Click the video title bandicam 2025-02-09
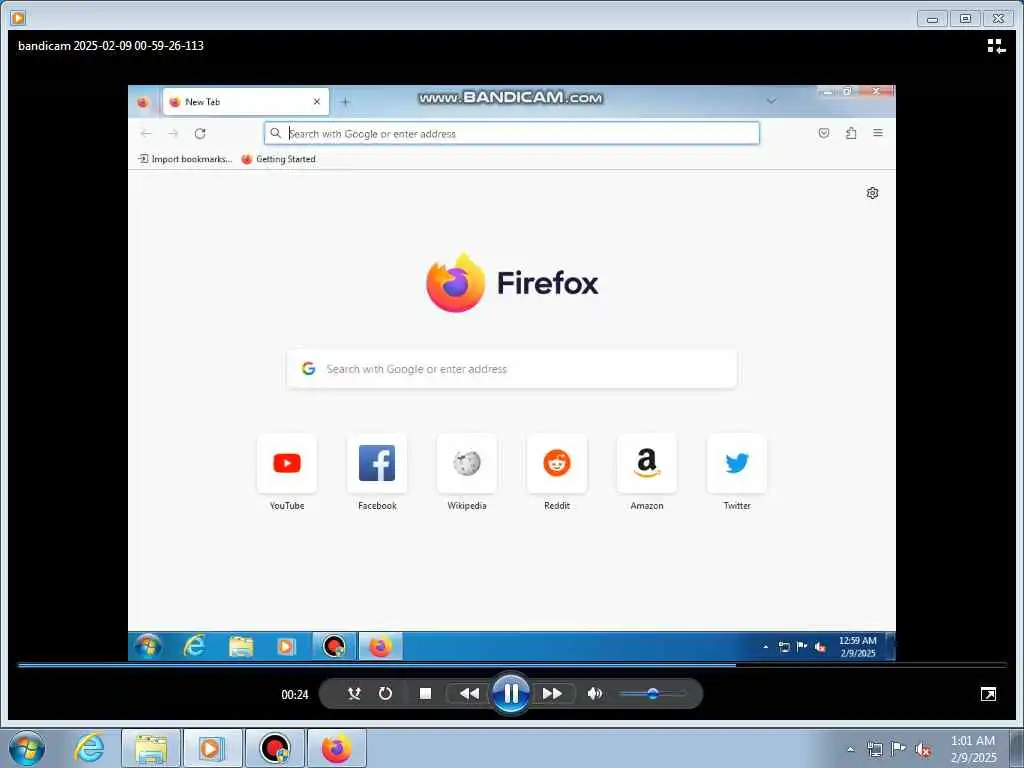This screenshot has height=768, width=1024. 110,46
